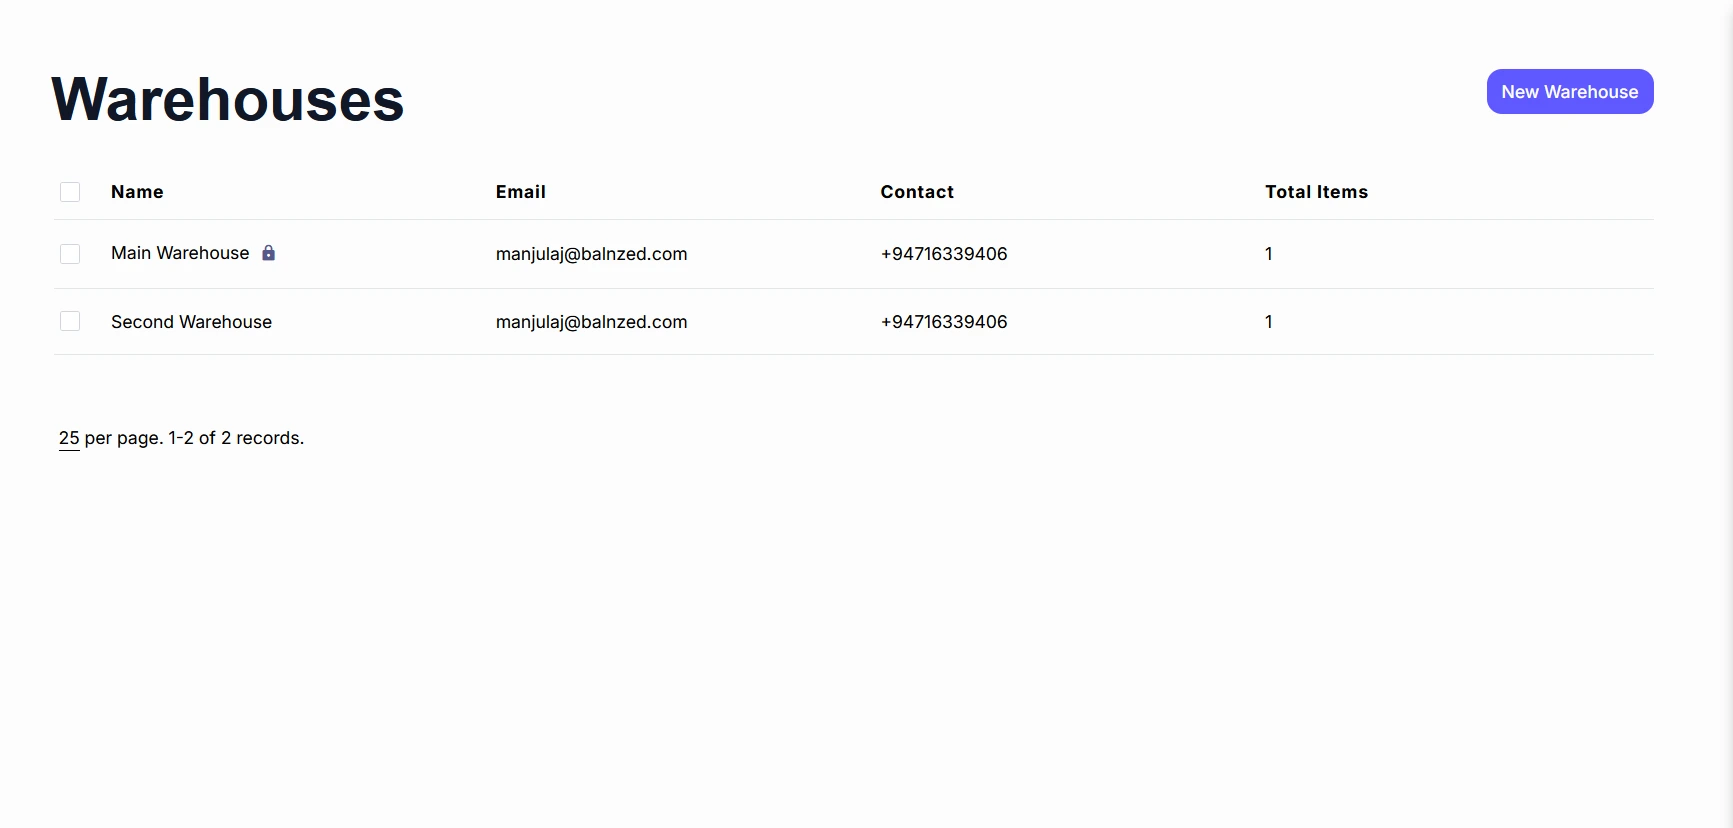
Task: Sort the table by Contact column
Action: 916,191
